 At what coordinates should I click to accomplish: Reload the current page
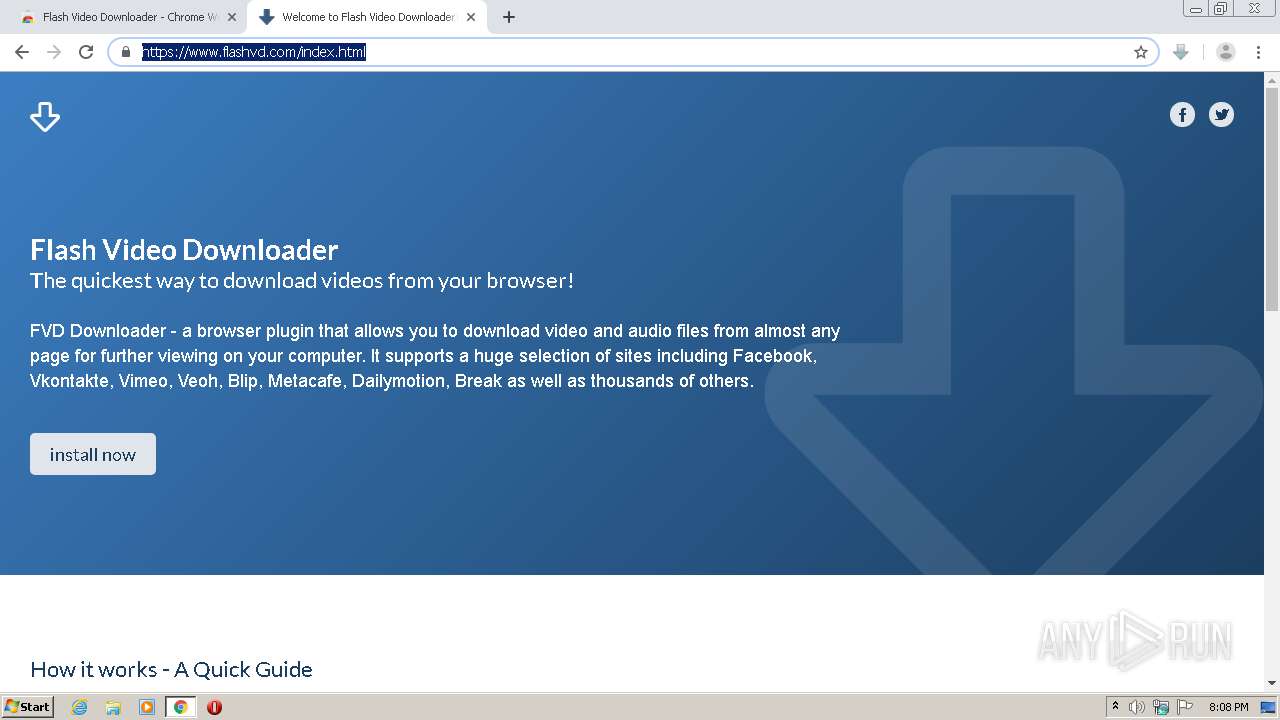[x=86, y=52]
